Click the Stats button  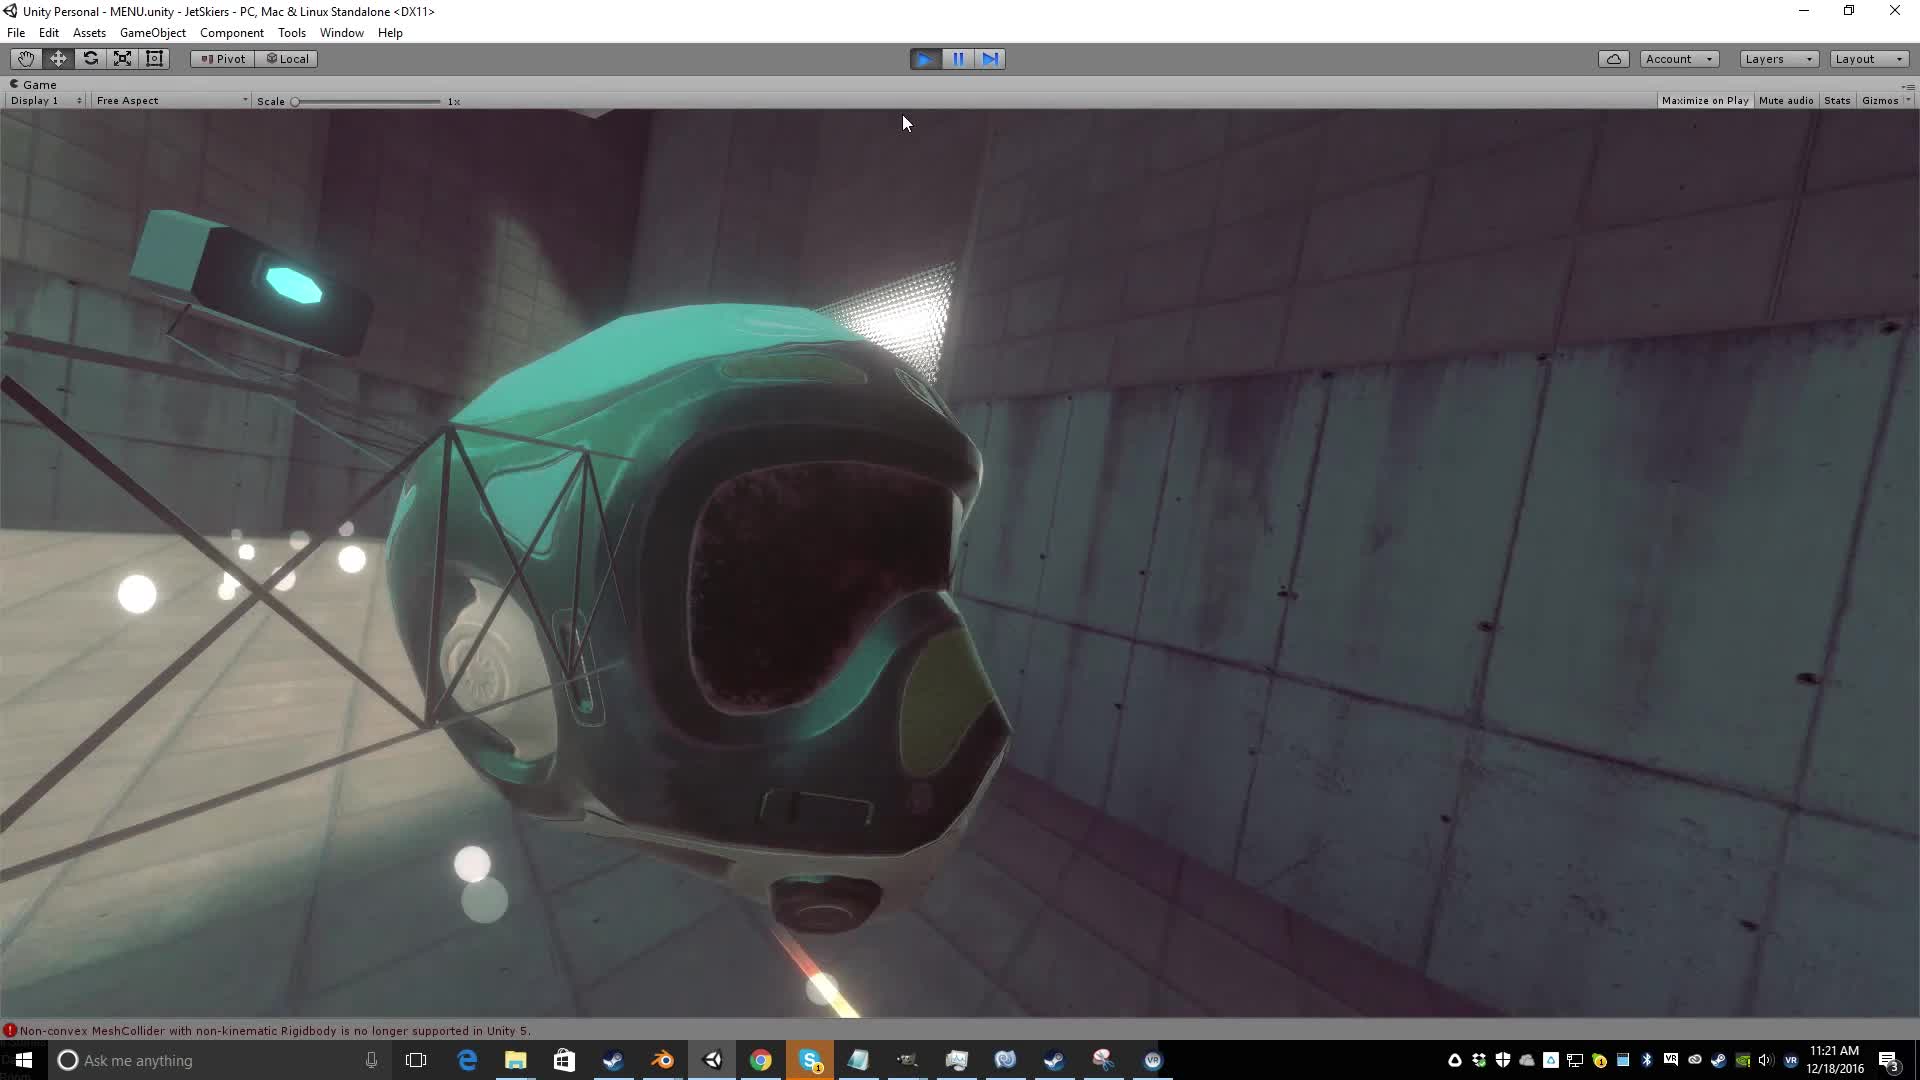click(1837, 100)
